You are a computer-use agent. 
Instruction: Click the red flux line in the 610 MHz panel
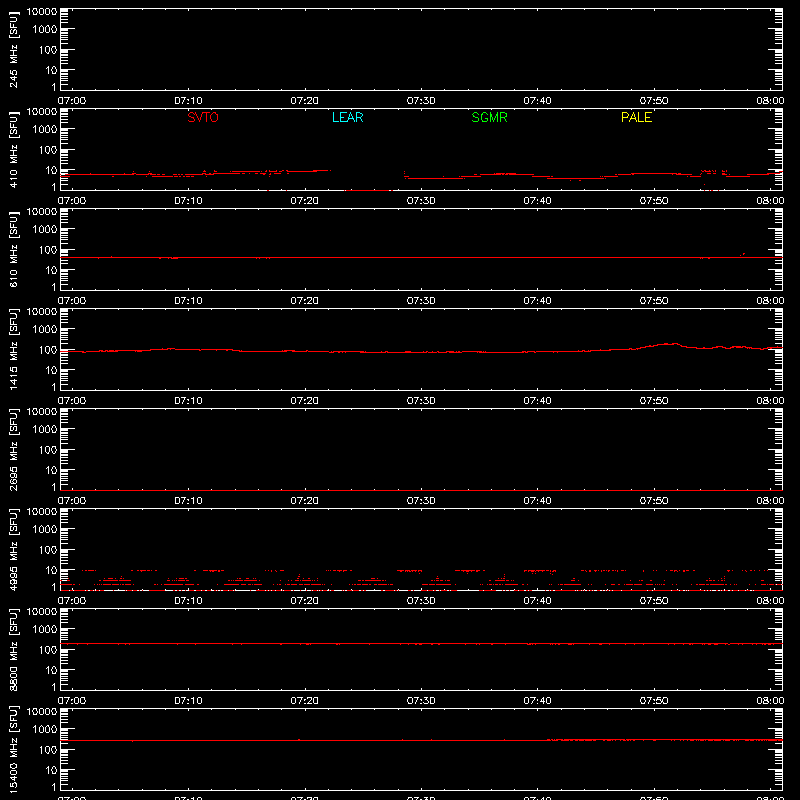pos(421,258)
